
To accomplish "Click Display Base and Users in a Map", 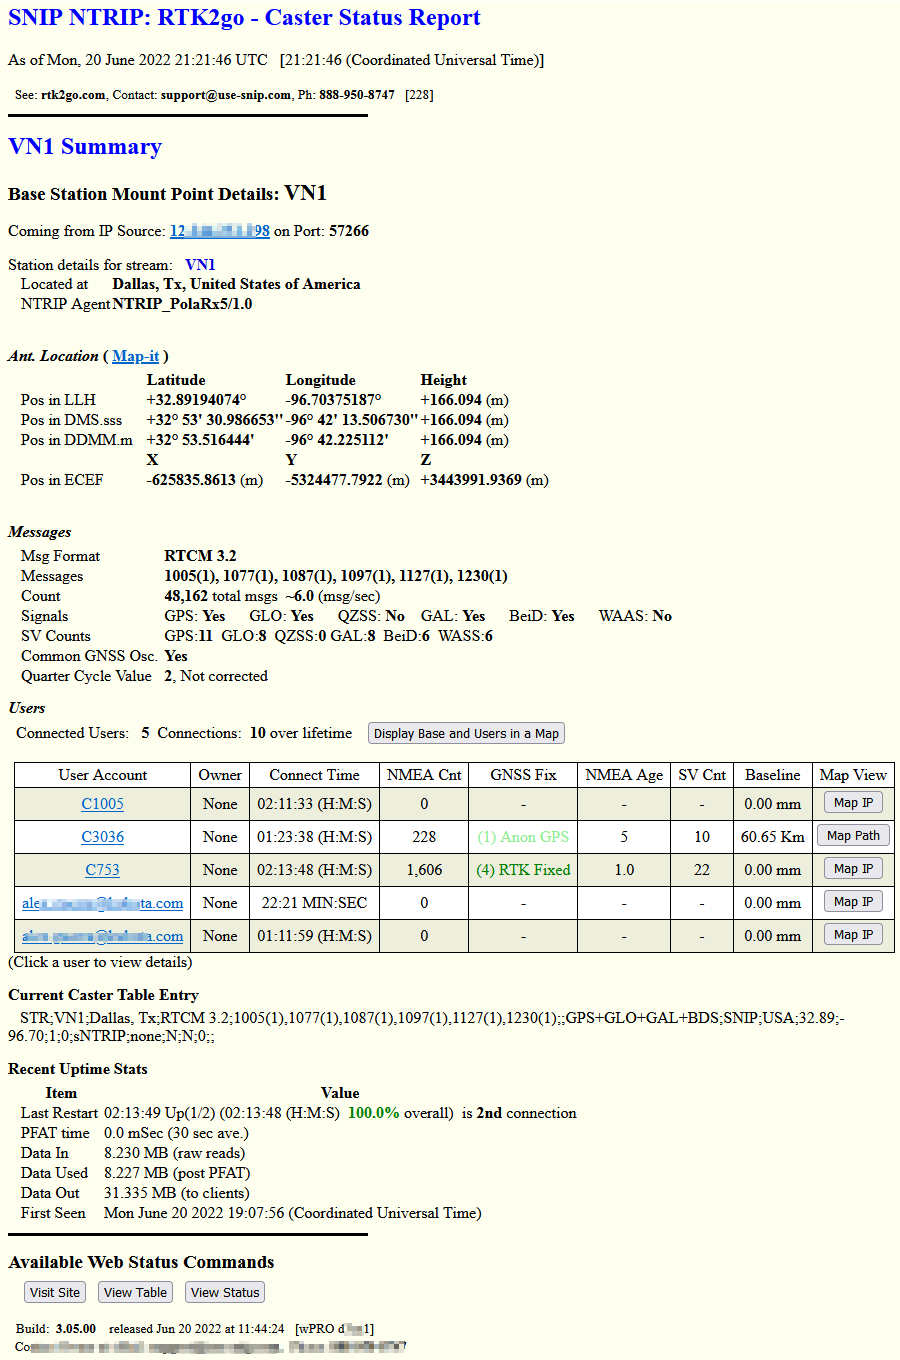I will [466, 734].
